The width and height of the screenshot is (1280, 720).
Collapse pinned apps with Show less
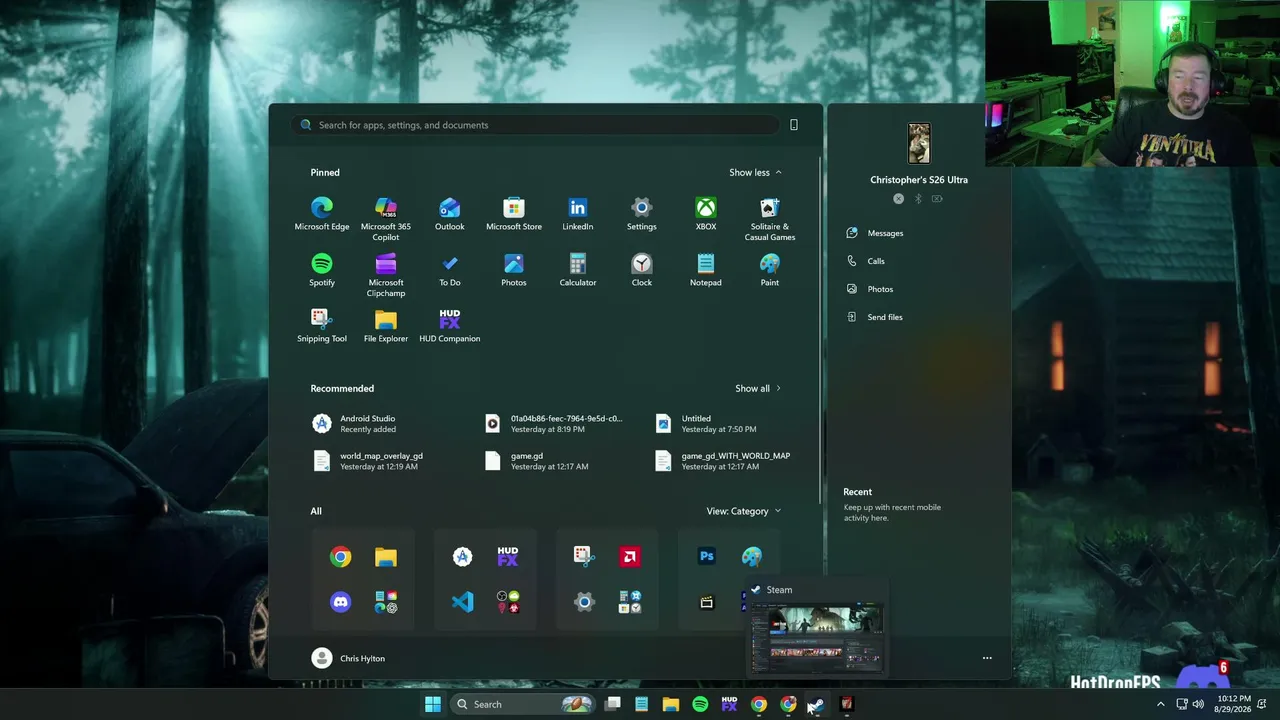pyautogui.click(x=755, y=172)
